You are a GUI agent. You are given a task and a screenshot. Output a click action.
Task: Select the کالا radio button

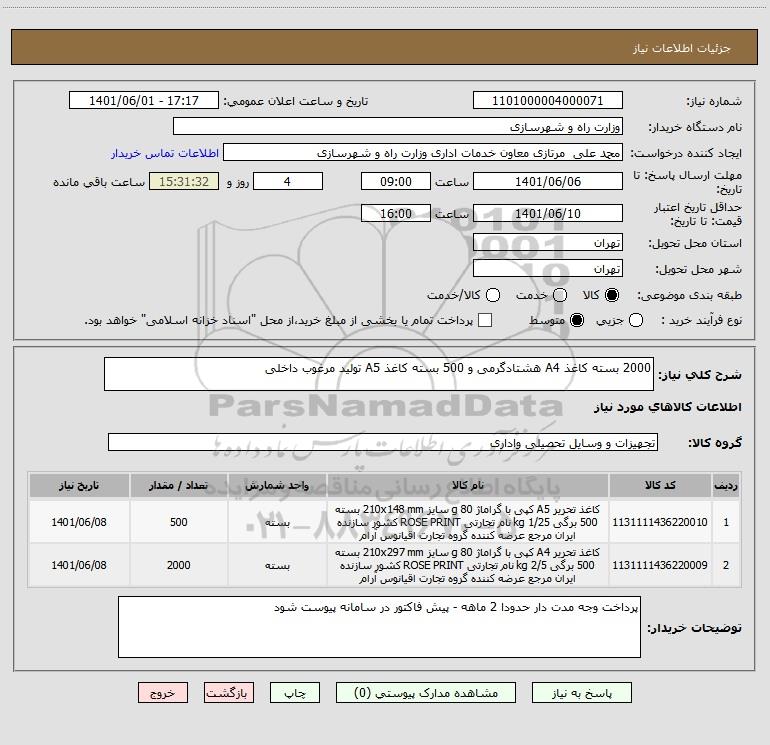coord(612,295)
